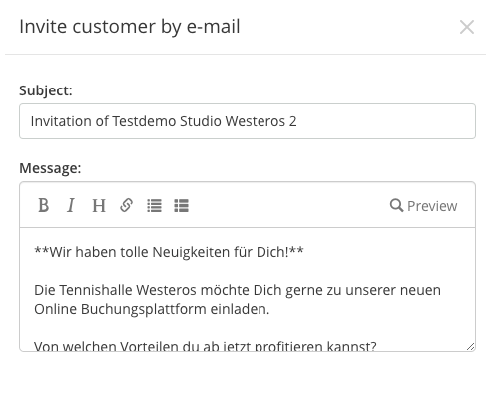Click the line 'Online Buchungsplattform einladen.'

point(151,309)
